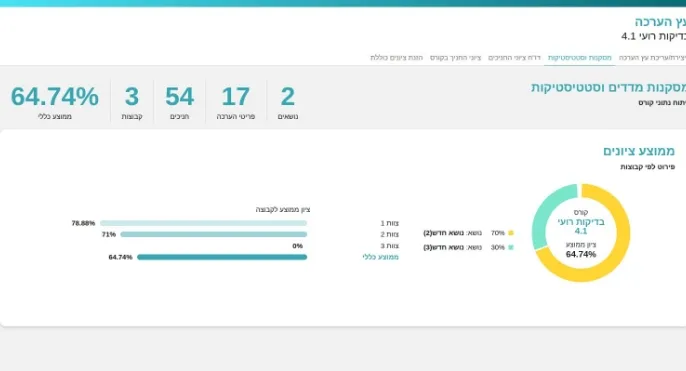This screenshot has height=371, width=686.
Task: Click the 'נושא חדש(2)' legend entry
Action: pyautogui.click(x=452, y=233)
